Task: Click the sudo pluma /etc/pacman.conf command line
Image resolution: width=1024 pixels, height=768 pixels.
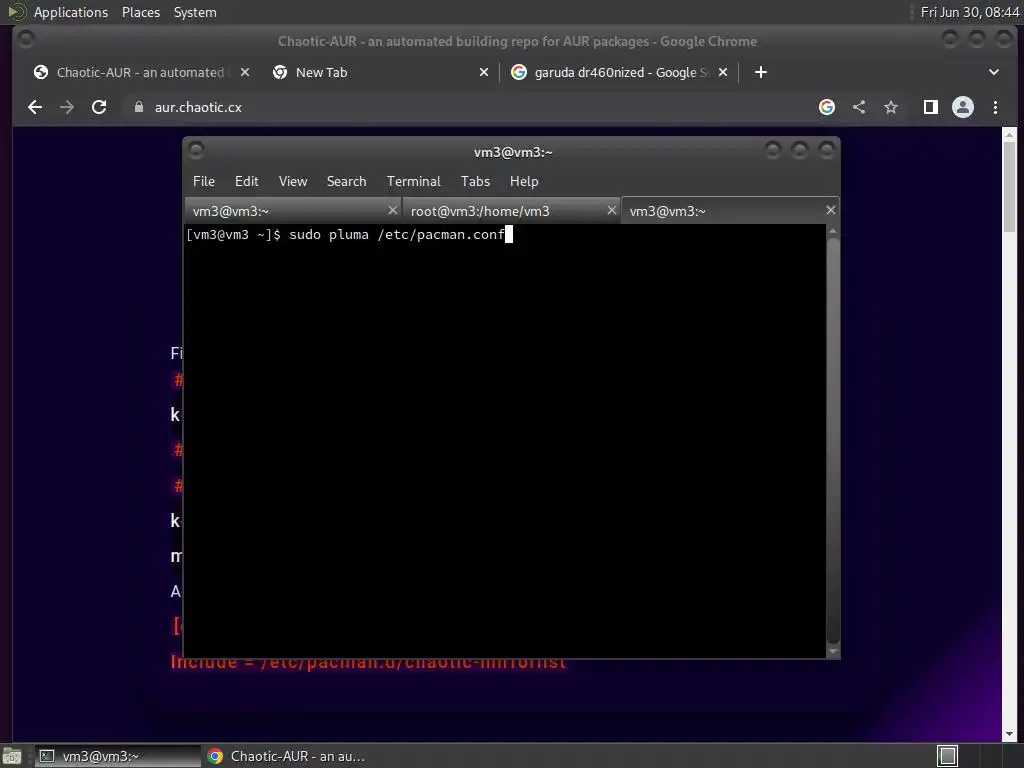Action: pyautogui.click(x=397, y=234)
